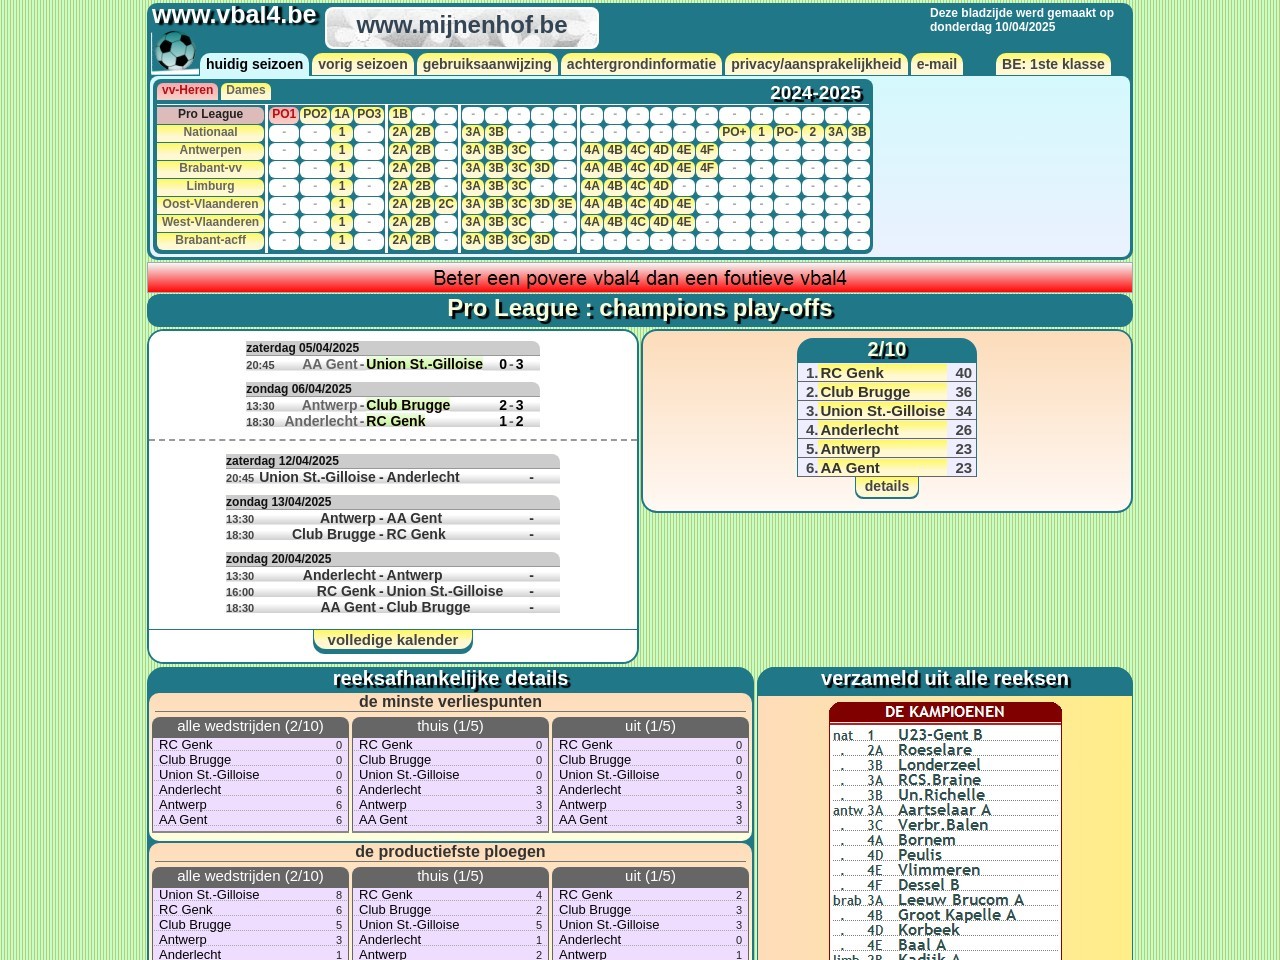Click the Anderlecht - RC Genk 1-2 result

tap(393, 421)
